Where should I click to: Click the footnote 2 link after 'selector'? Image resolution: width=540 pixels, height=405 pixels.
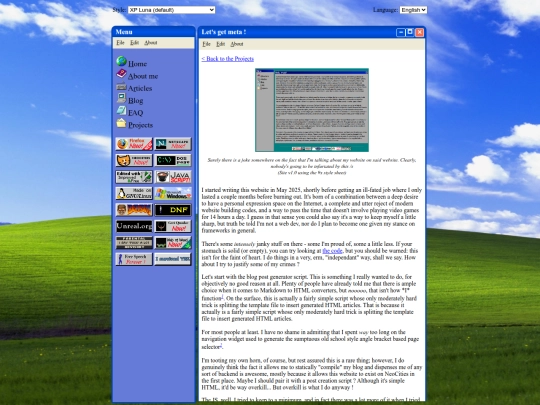(x=221, y=345)
